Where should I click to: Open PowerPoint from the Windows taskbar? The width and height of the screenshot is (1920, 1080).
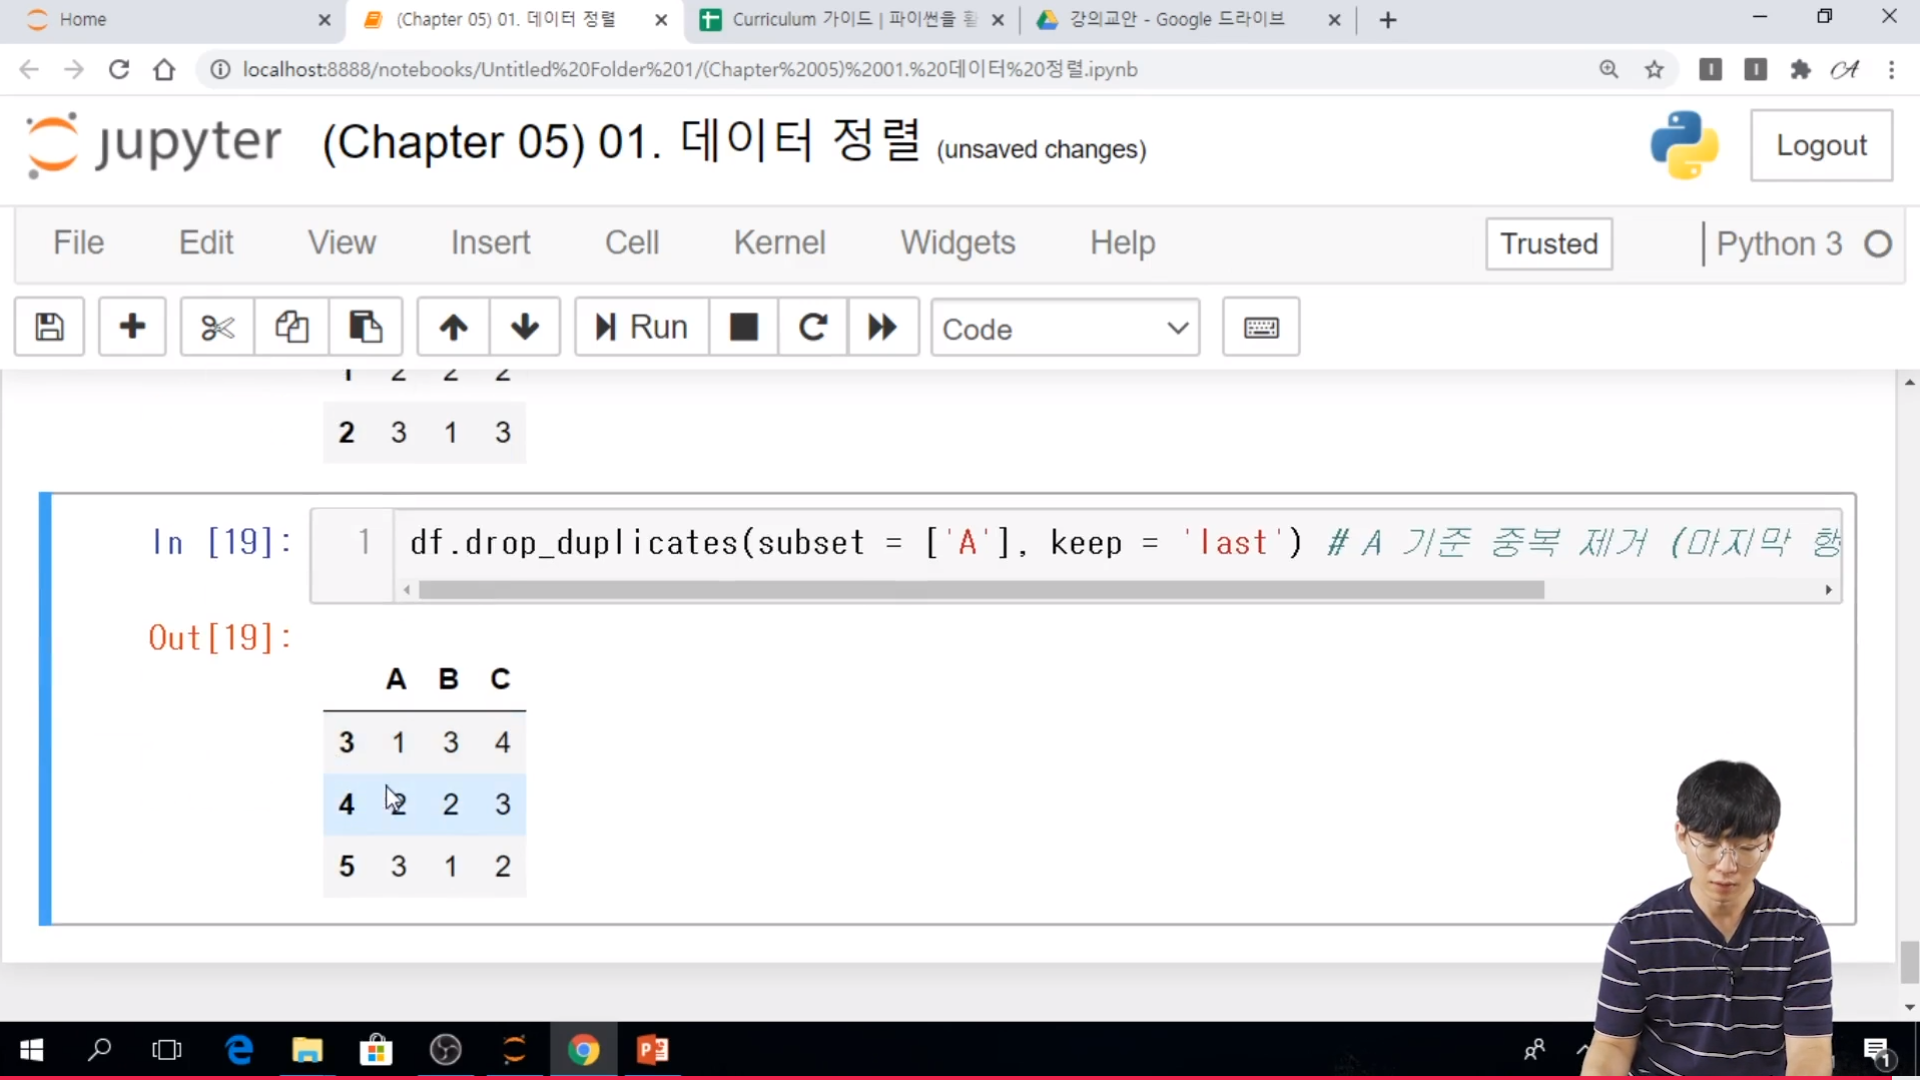tap(652, 1050)
